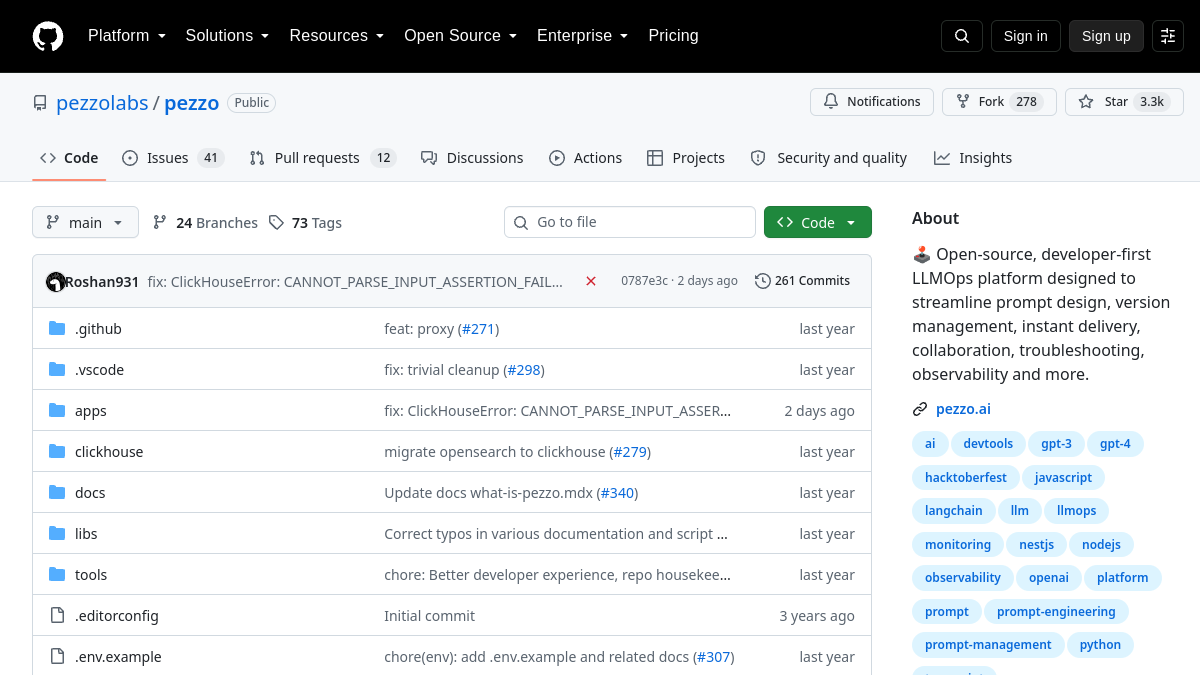1200x675 pixels.
Task: Select the nestjs topic tag
Action: tap(1036, 545)
